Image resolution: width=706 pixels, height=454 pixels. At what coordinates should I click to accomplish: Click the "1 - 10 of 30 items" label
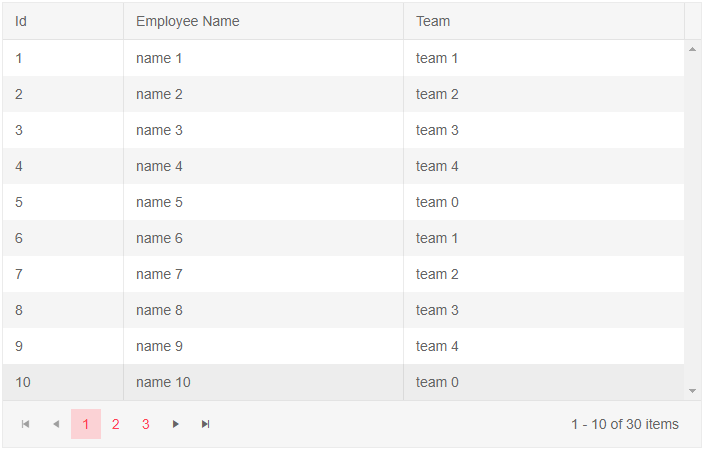tap(625, 424)
